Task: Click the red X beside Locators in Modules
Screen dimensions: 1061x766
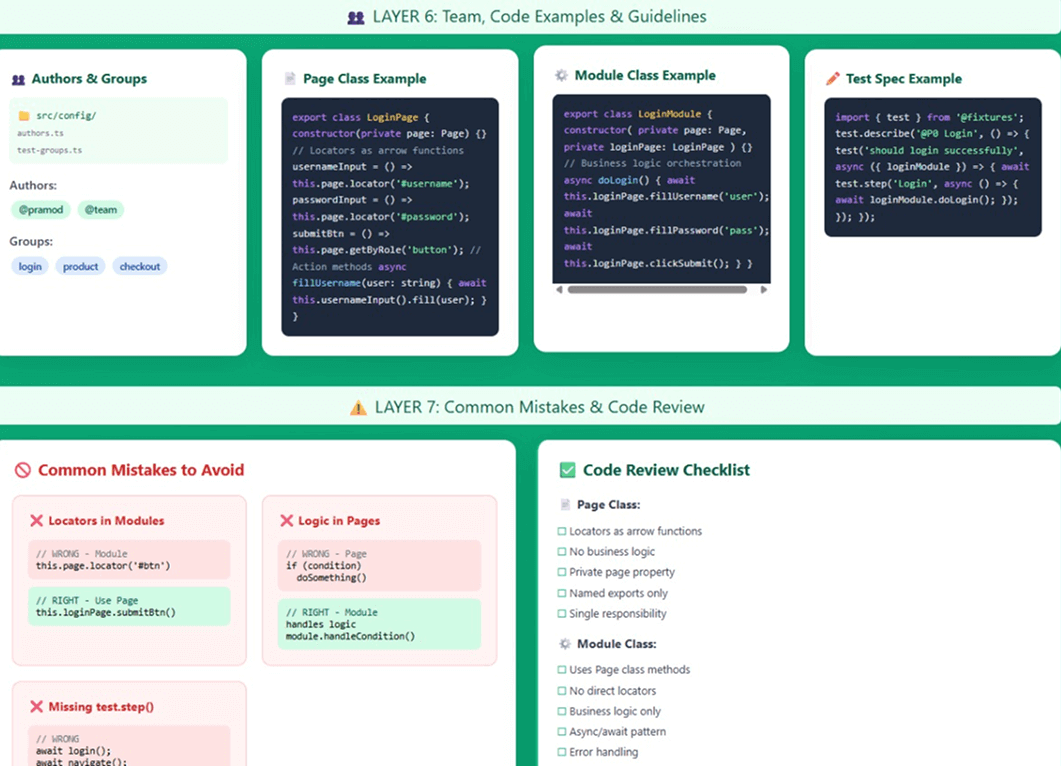Action: (37, 521)
